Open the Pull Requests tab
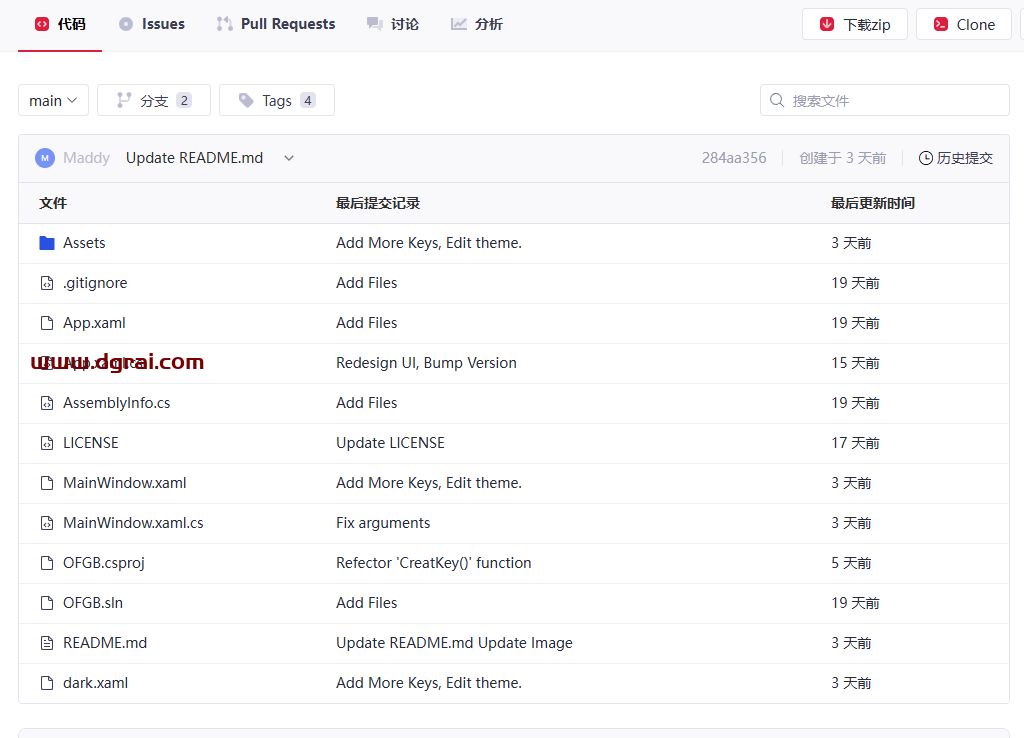1024x738 pixels. point(276,25)
